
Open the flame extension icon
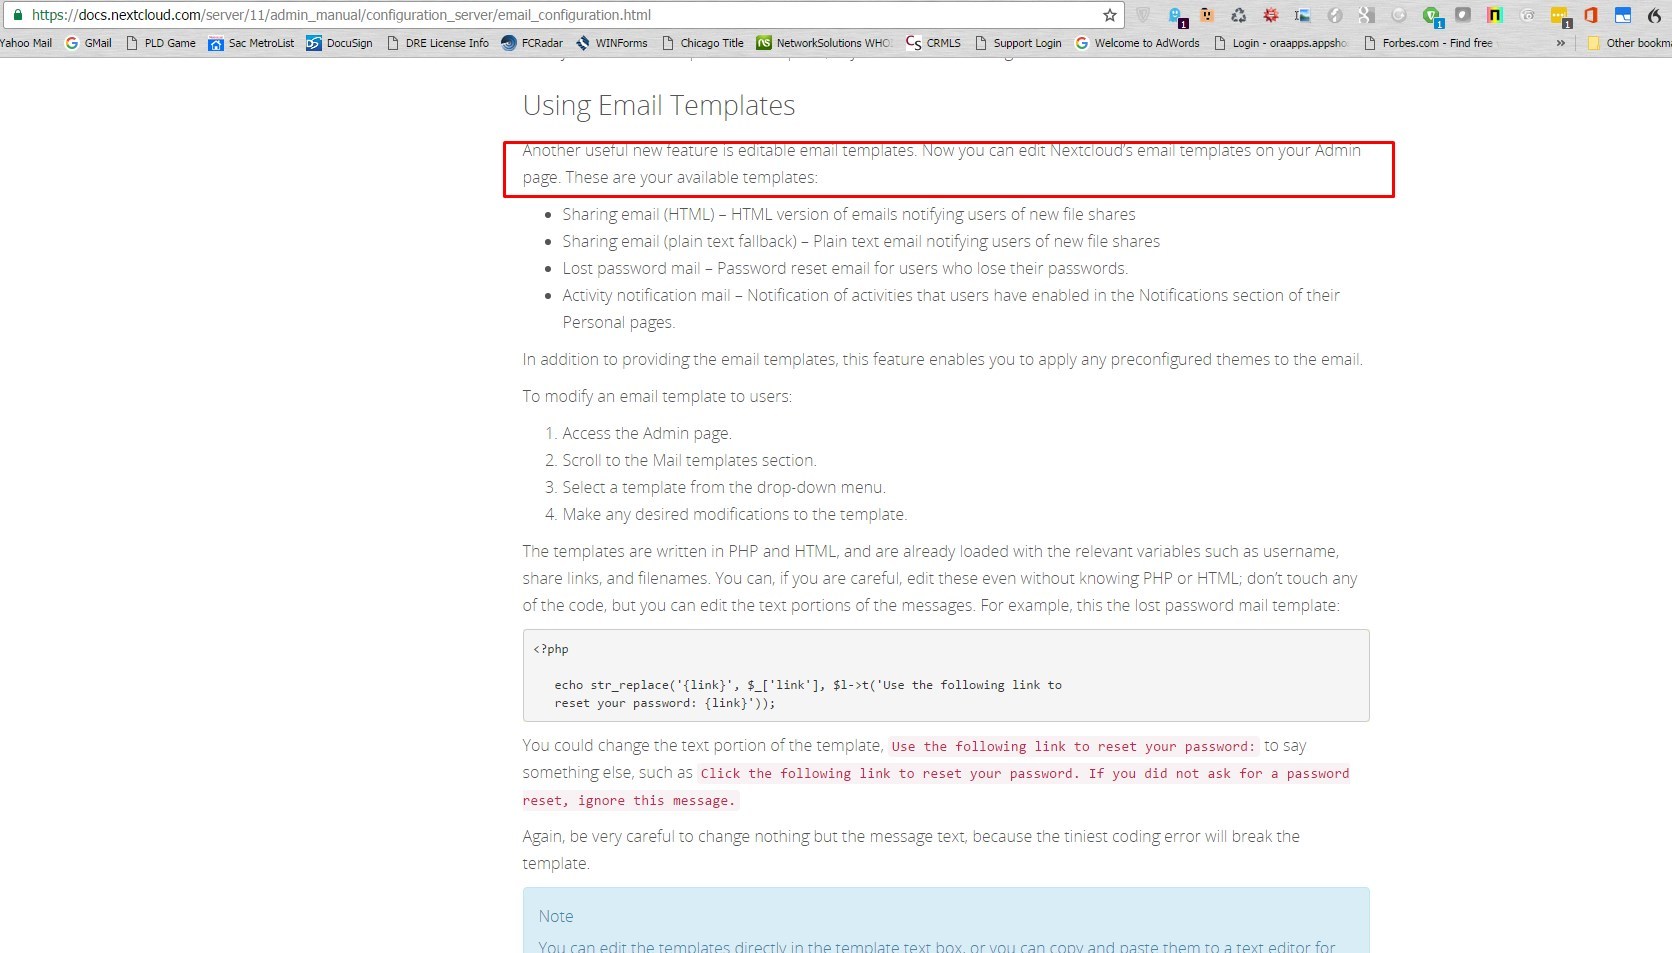(1654, 15)
